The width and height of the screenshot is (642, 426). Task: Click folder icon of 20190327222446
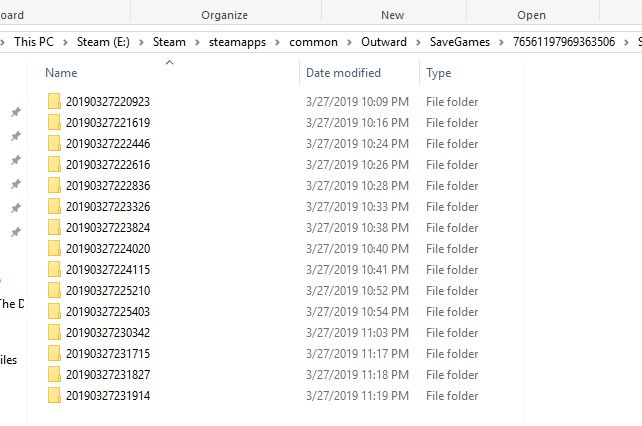click(54, 143)
